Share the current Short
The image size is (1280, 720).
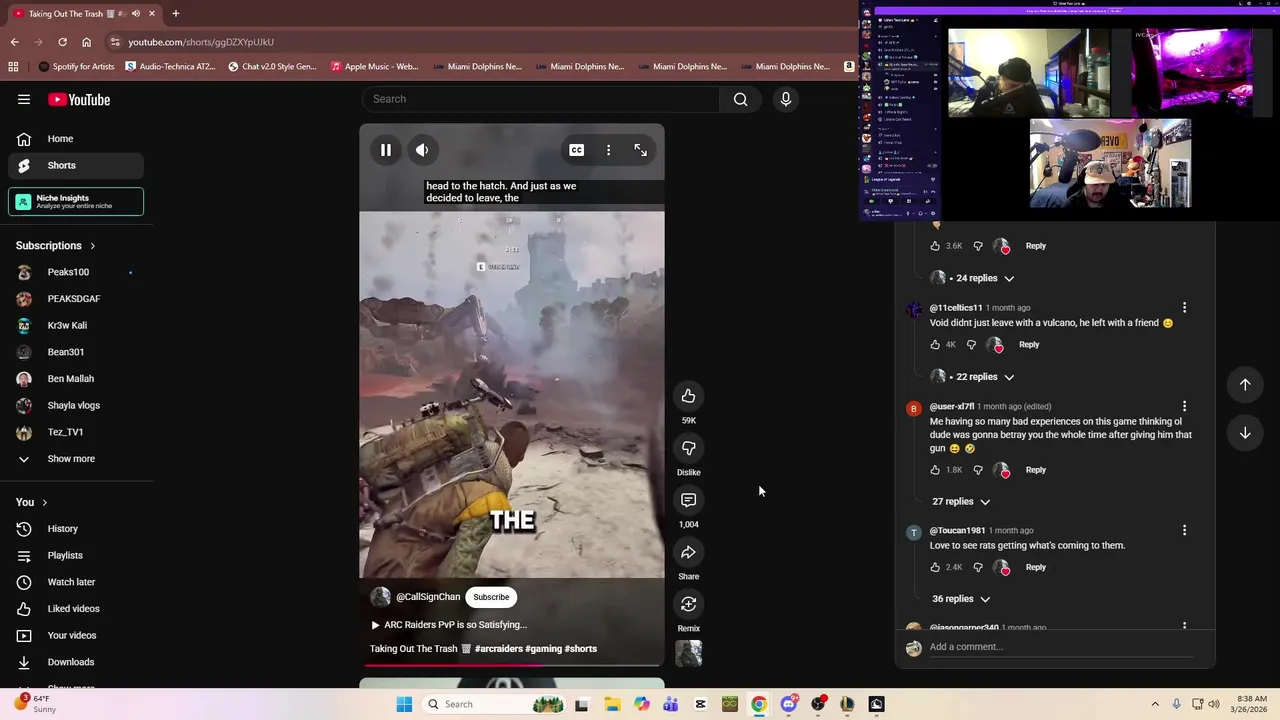(688, 552)
